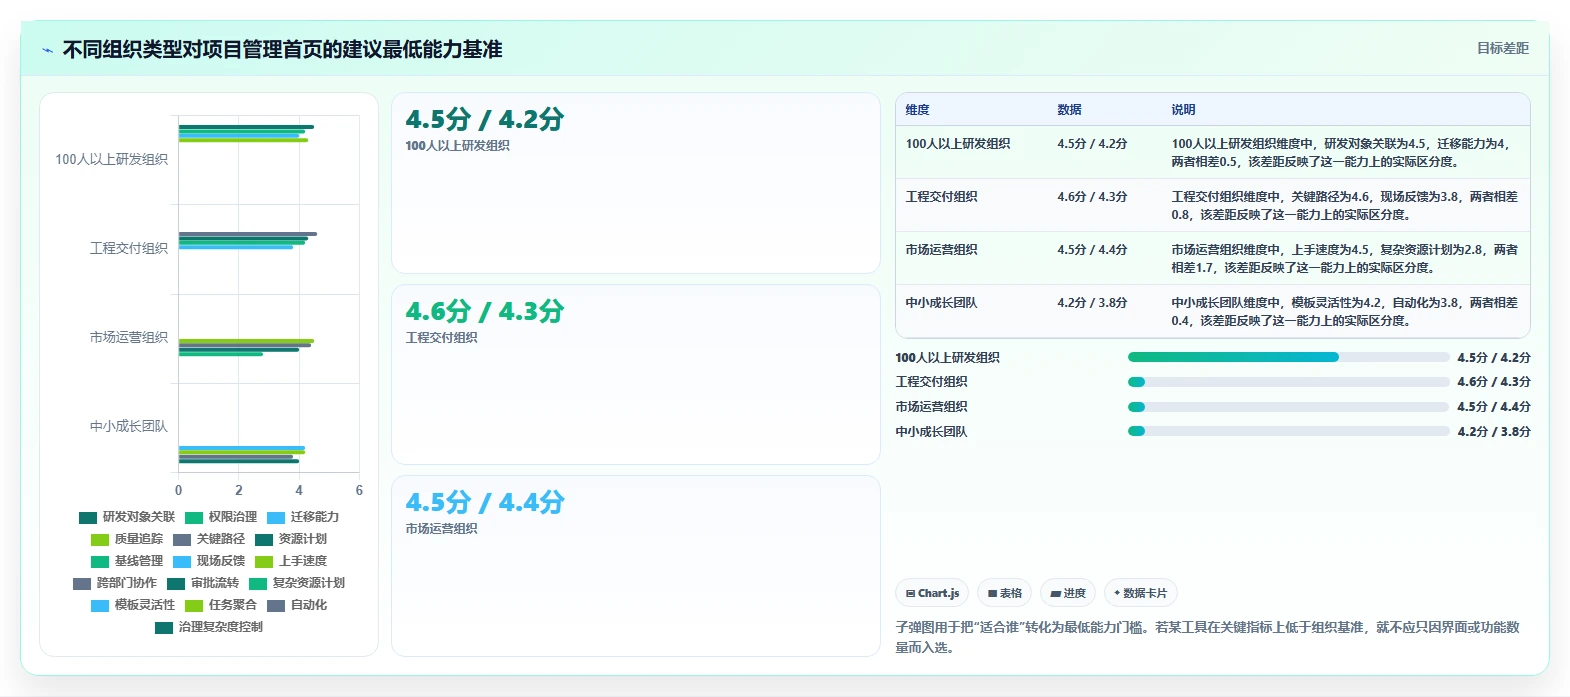Open the 4.5分 / 4.4分 市场运营组织 card
1570x697 pixels.
[636, 566]
